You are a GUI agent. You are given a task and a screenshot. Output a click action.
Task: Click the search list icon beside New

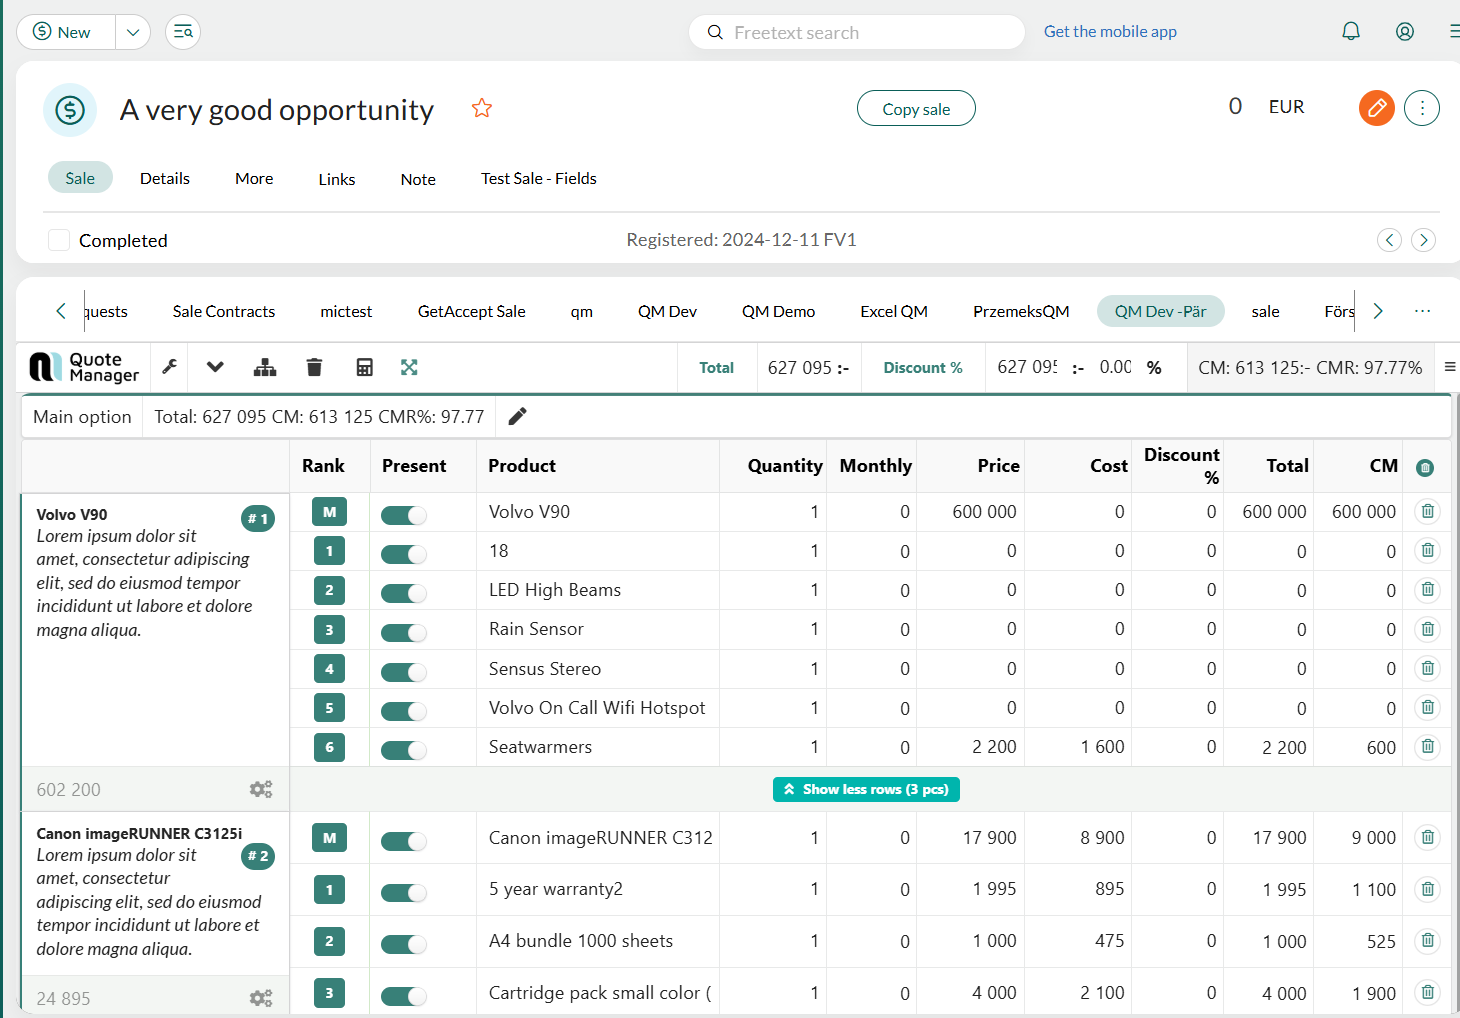click(x=183, y=32)
